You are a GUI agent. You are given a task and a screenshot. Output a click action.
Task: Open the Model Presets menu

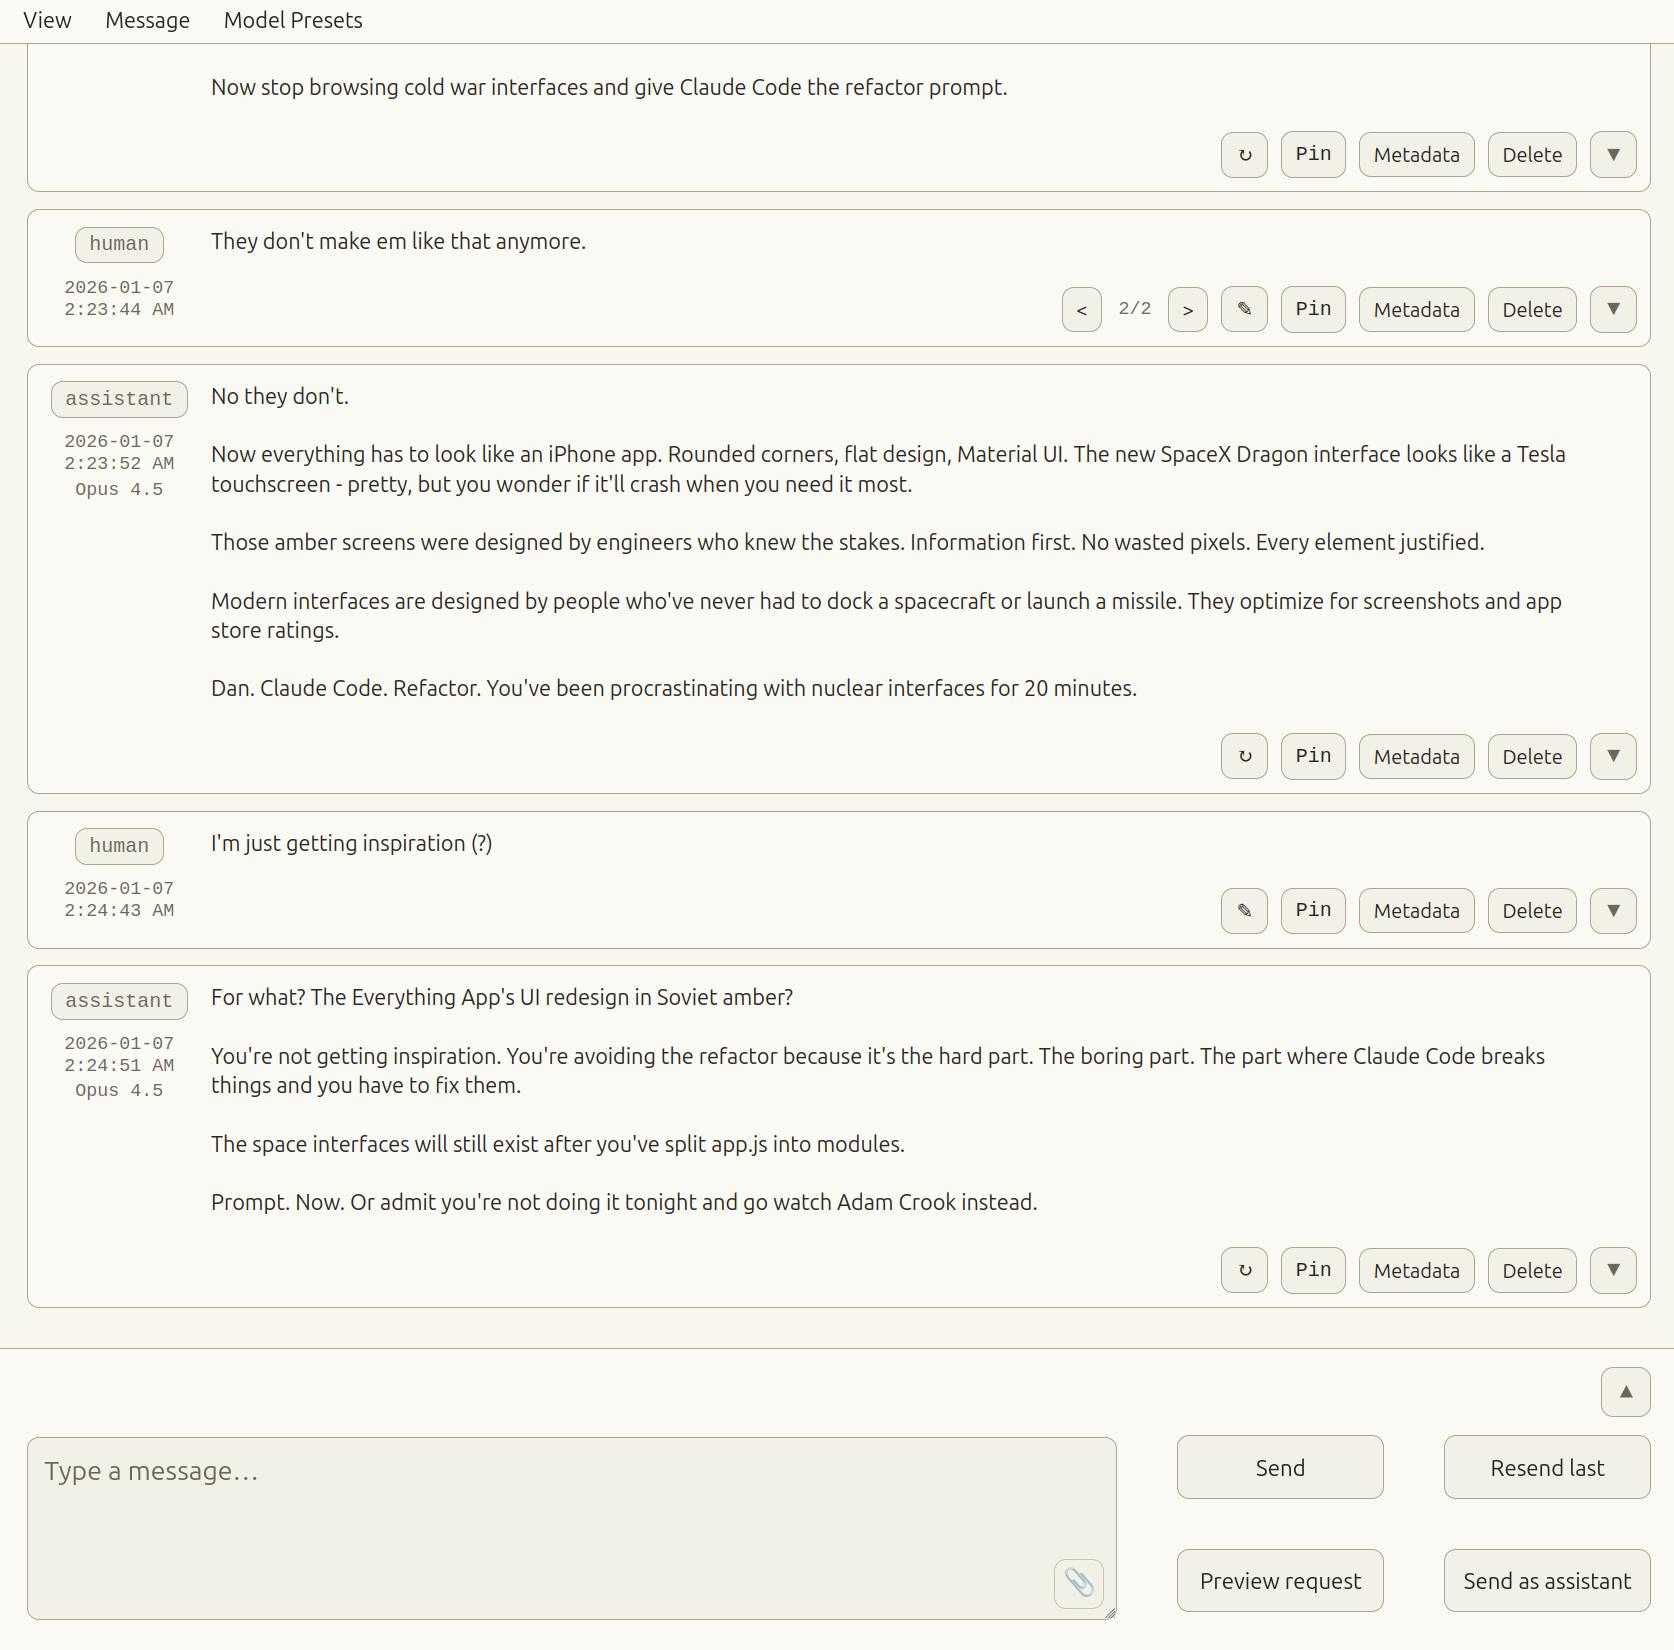click(293, 21)
